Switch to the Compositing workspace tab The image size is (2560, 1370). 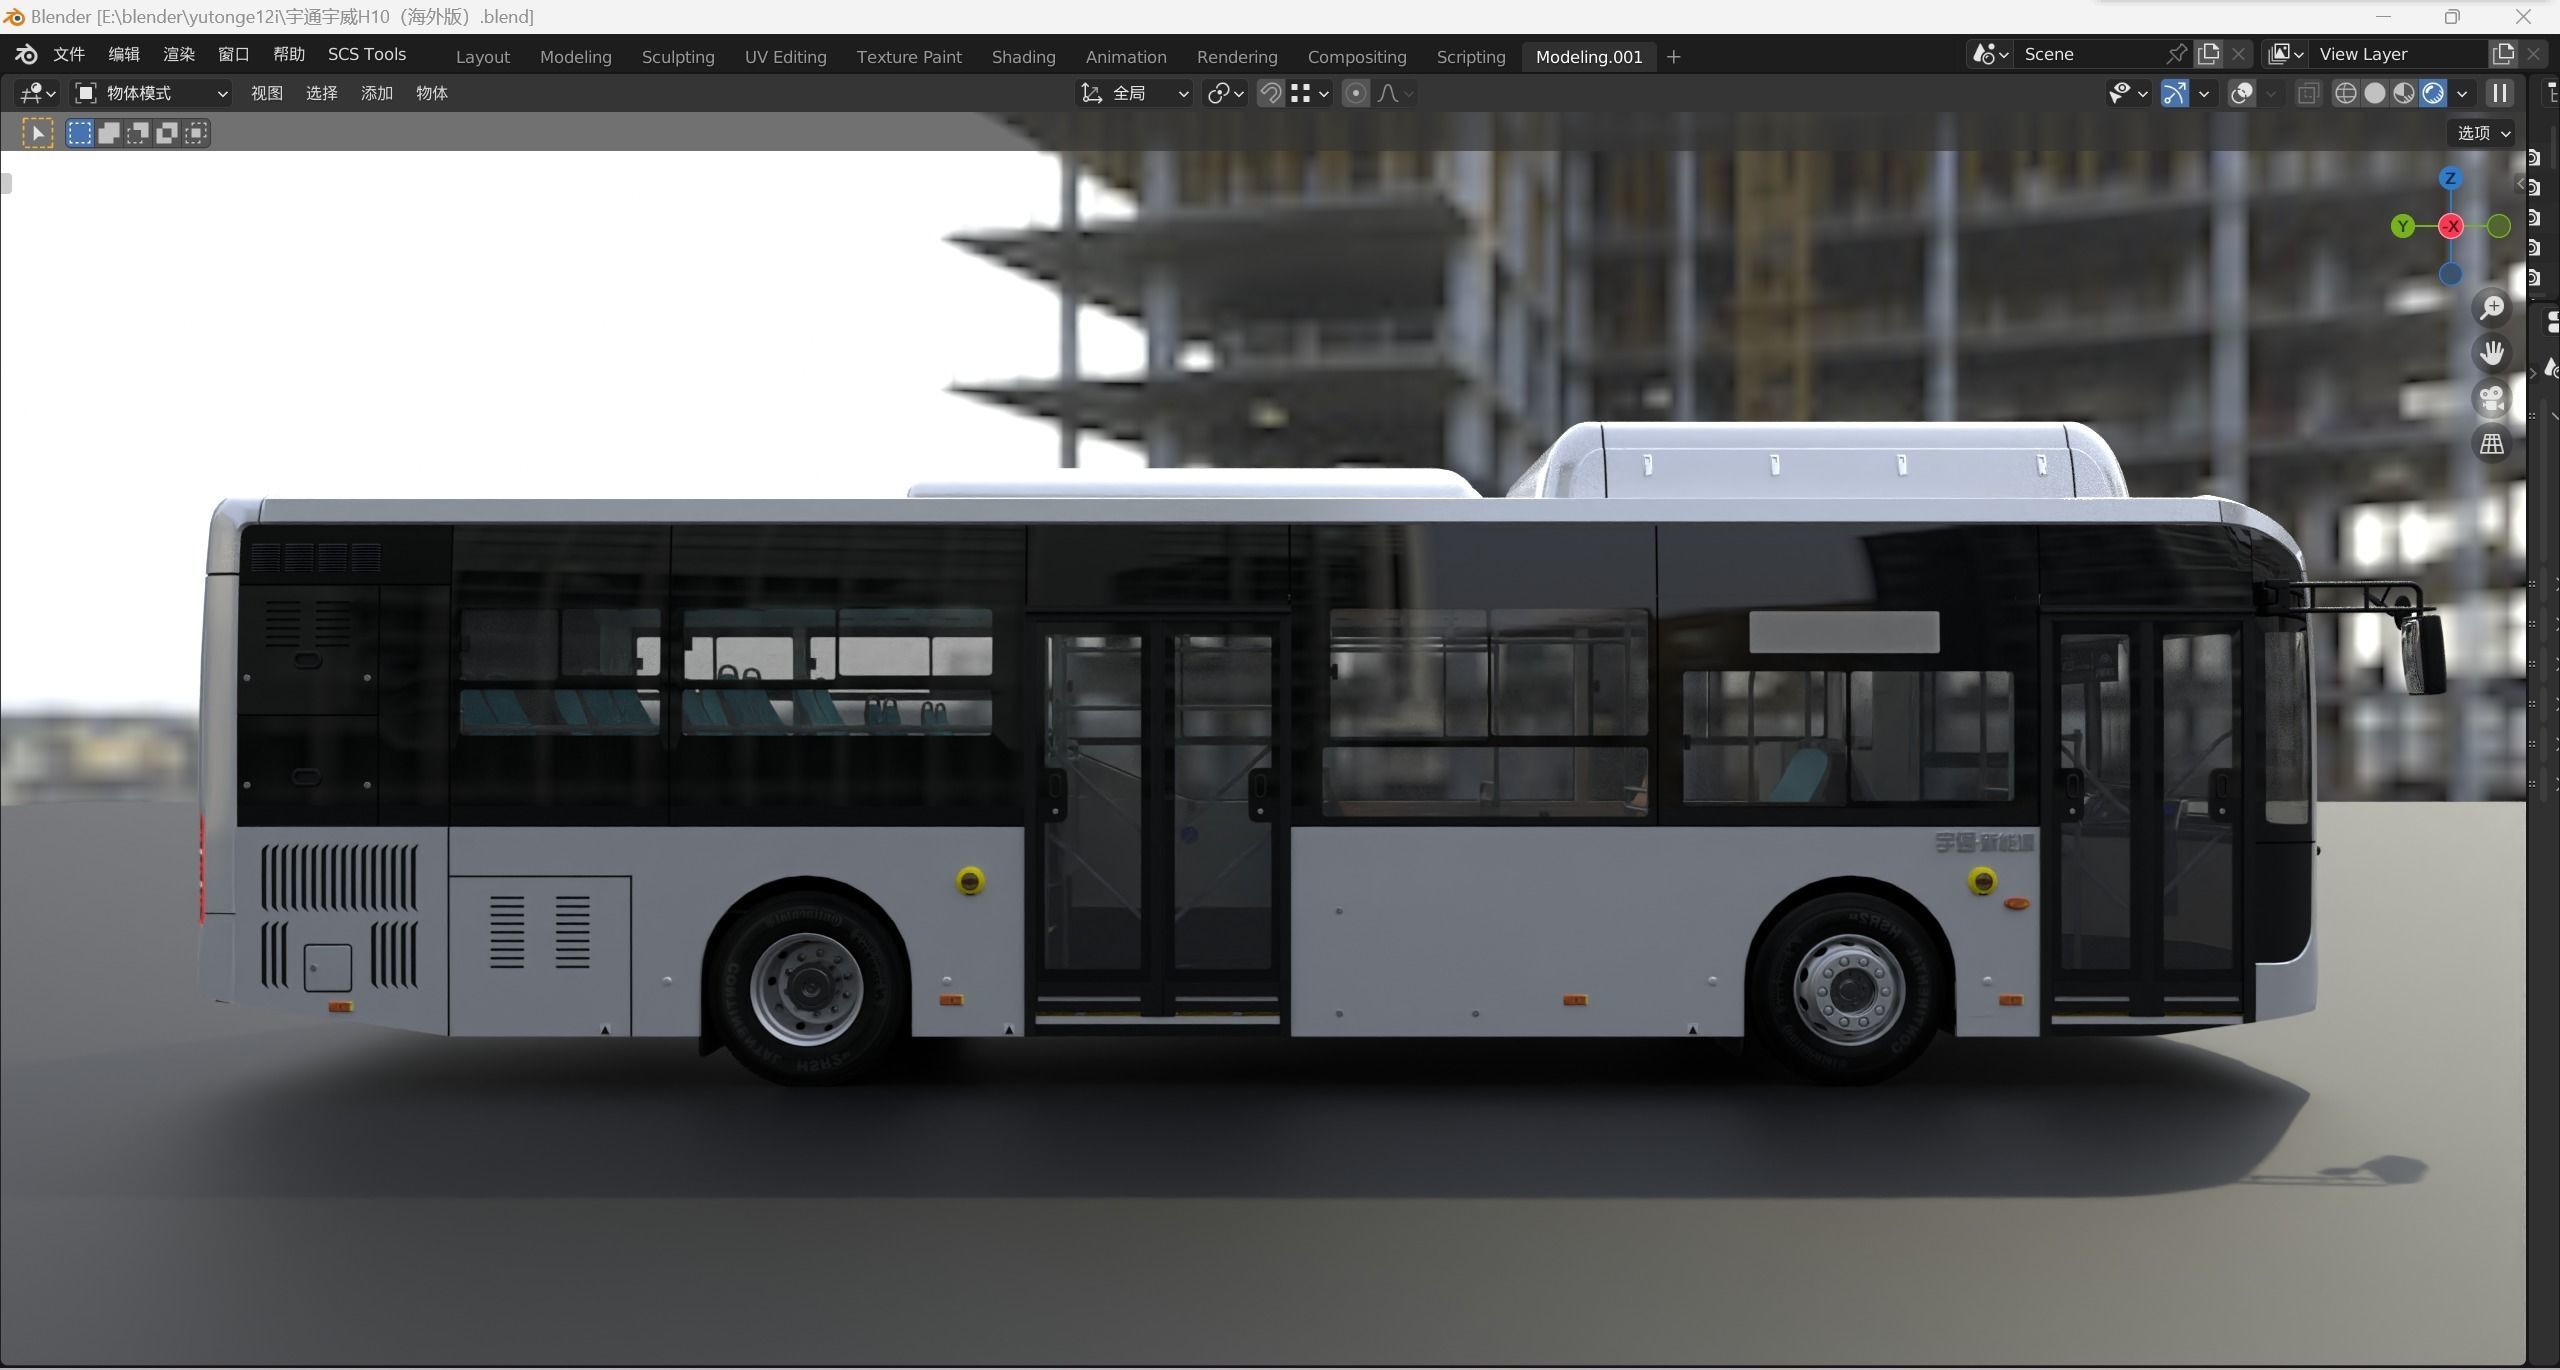pyautogui.click(x=1357, y=57)
